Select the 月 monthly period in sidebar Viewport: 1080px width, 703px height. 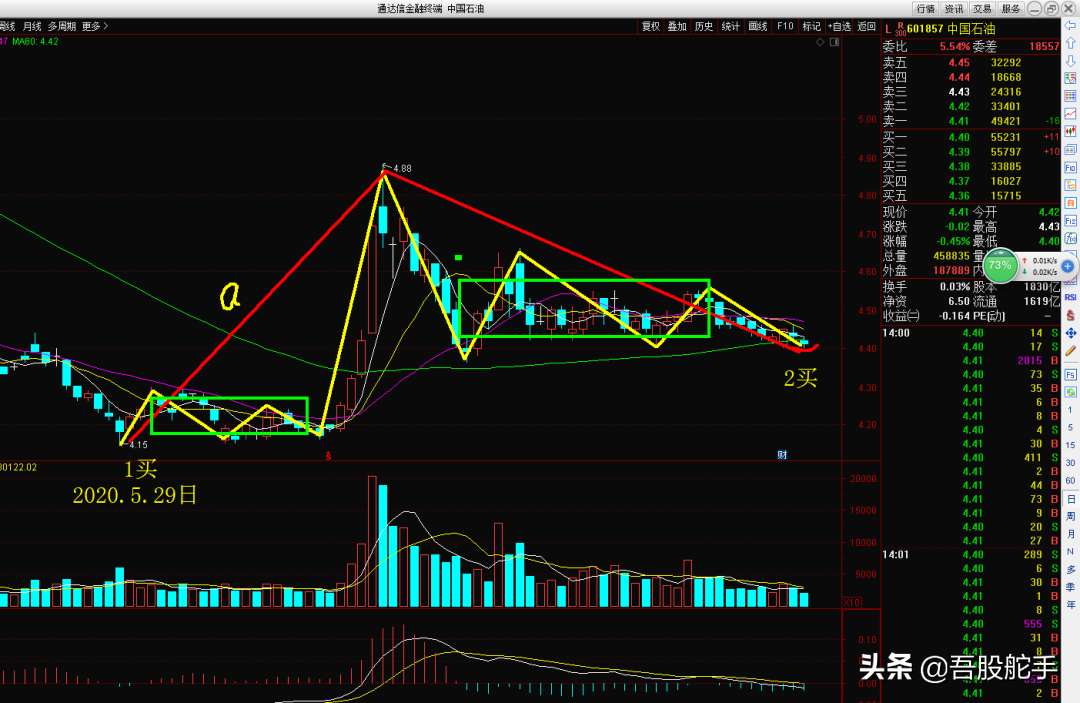click(1070, 534)
